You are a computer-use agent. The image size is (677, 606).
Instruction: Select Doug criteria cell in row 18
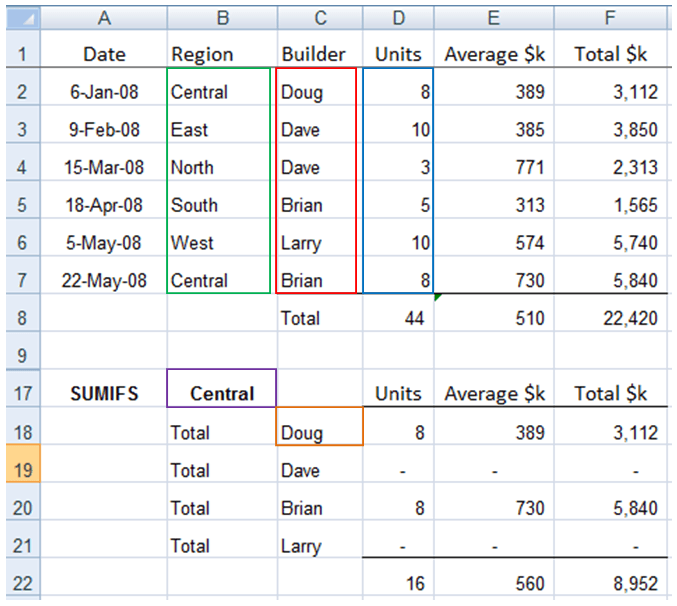point(320,426)
